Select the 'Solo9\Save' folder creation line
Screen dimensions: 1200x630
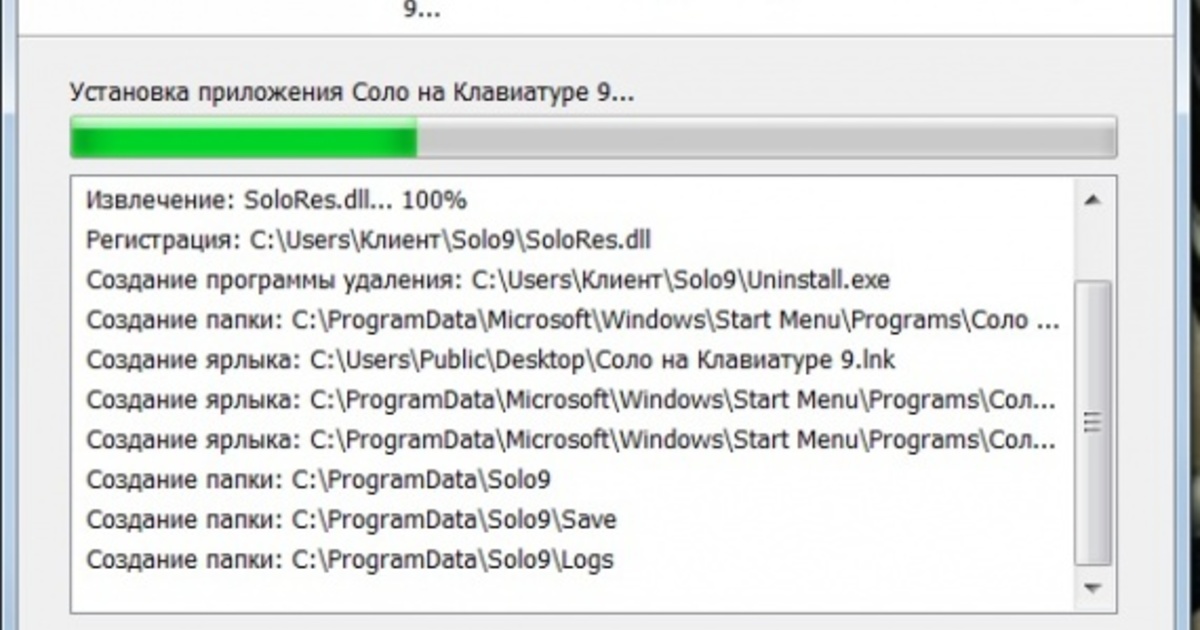pos(351,520)
